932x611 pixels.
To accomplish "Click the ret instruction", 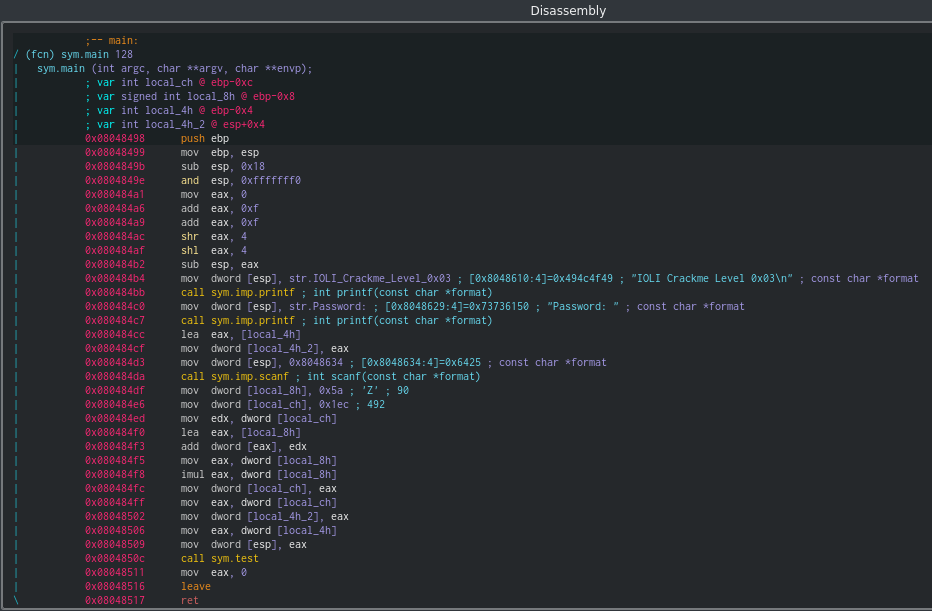I will point(190,600).
